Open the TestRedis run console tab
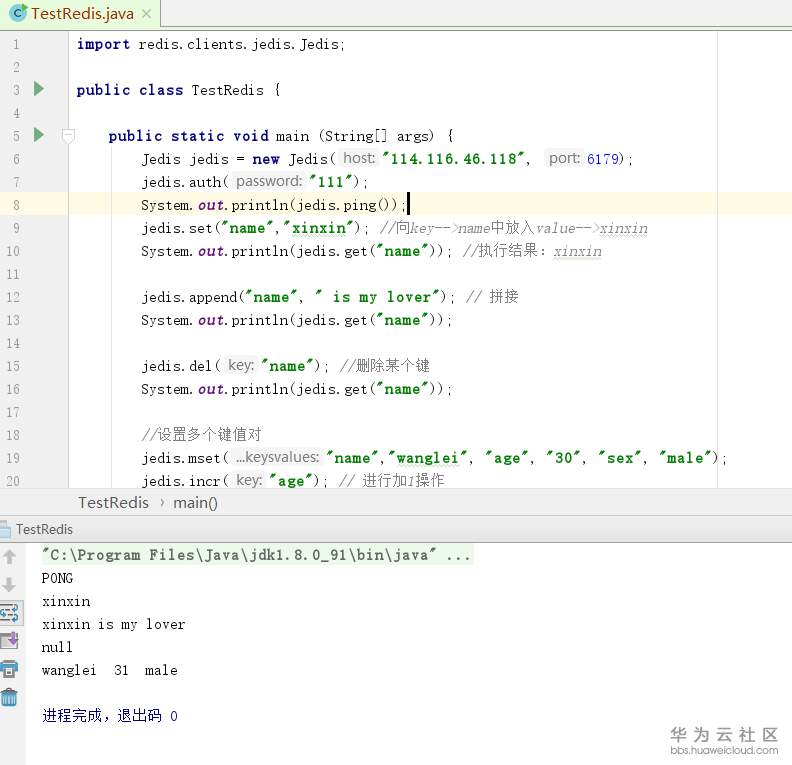792x765 pixels. [44, 529]
